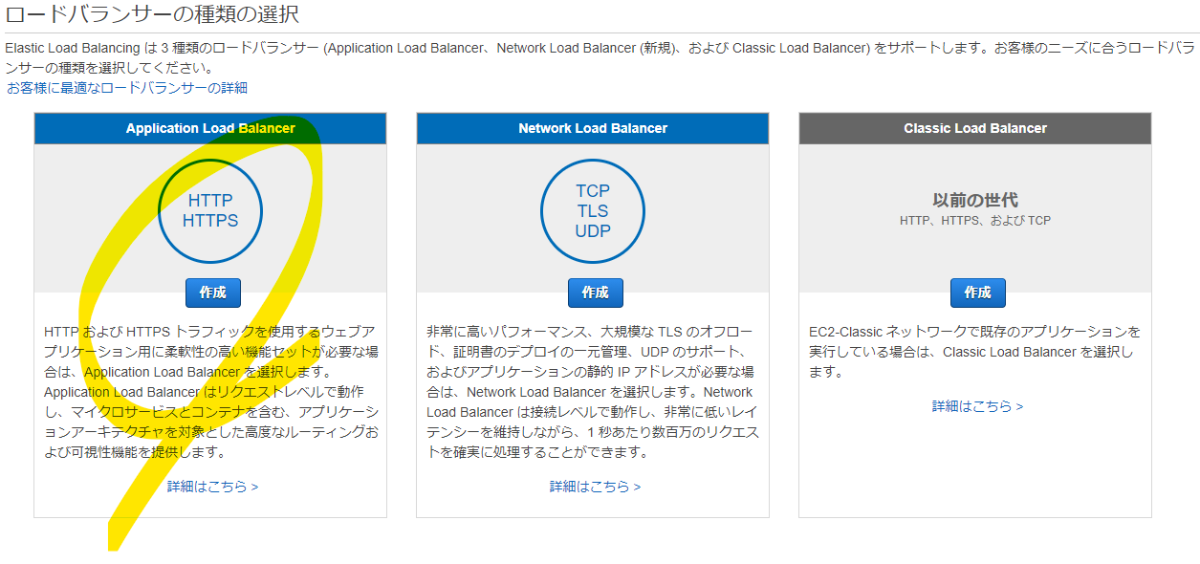Open 詳細はこちら link for Classic Load Balancer
This screenshot has height=564, width=1200.
click(978, 406)
